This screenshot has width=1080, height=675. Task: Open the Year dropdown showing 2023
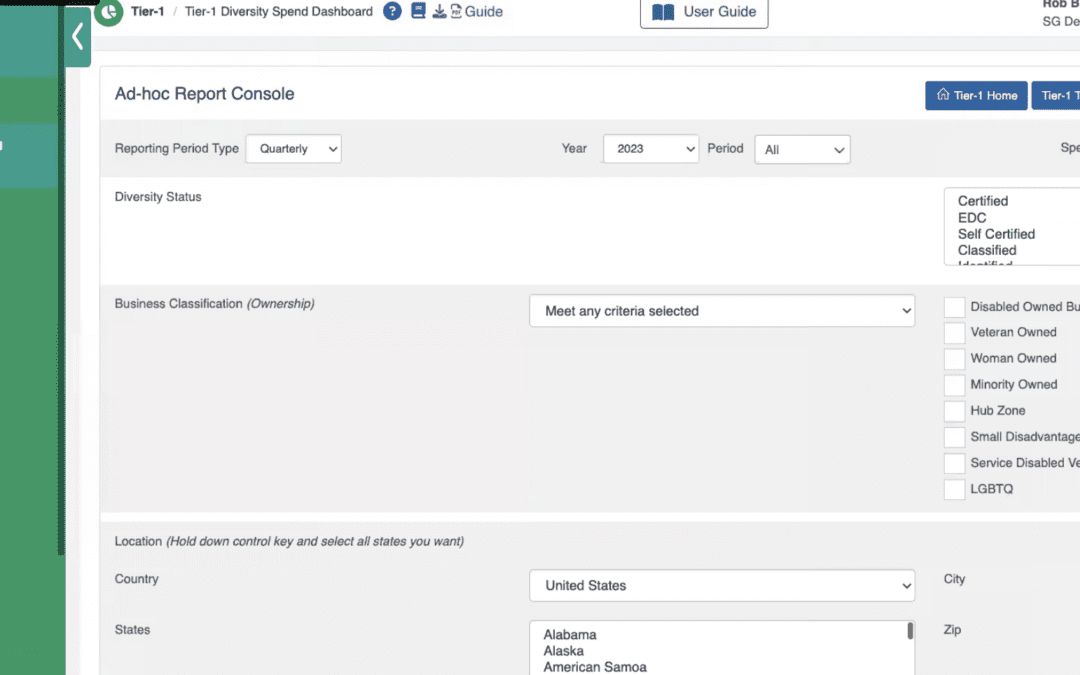click(651, 148)
